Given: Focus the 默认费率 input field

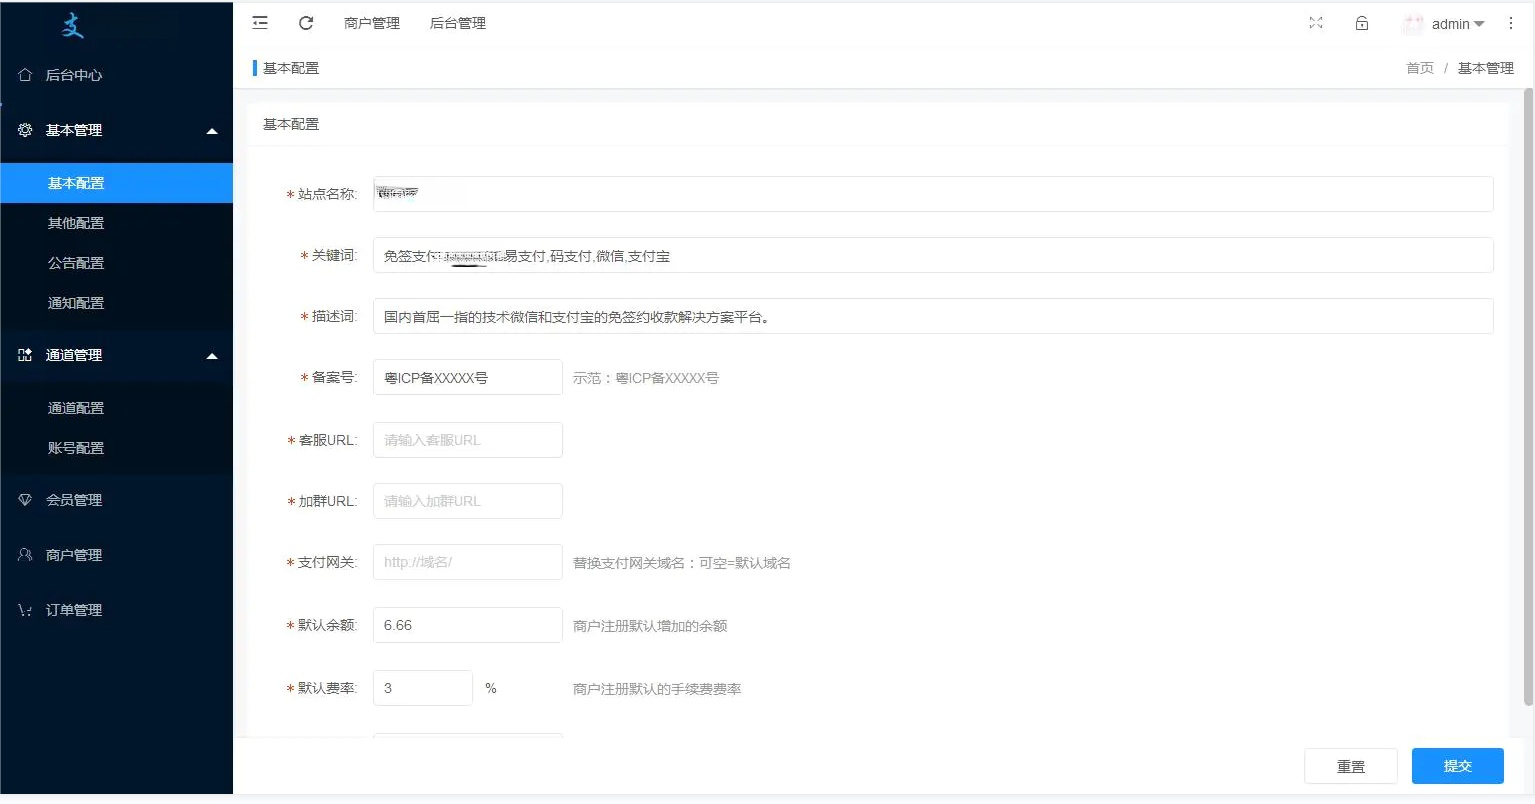Looking at the screenshot, I should (x=423, y=688).
